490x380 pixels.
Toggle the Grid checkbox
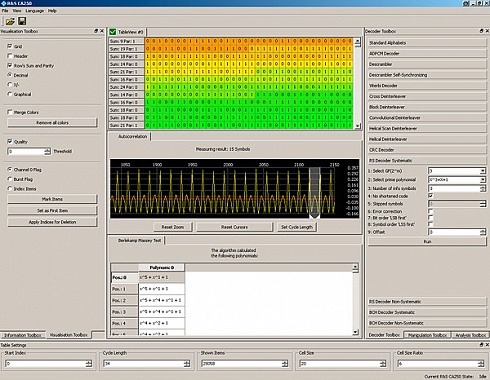coord(10,46)
